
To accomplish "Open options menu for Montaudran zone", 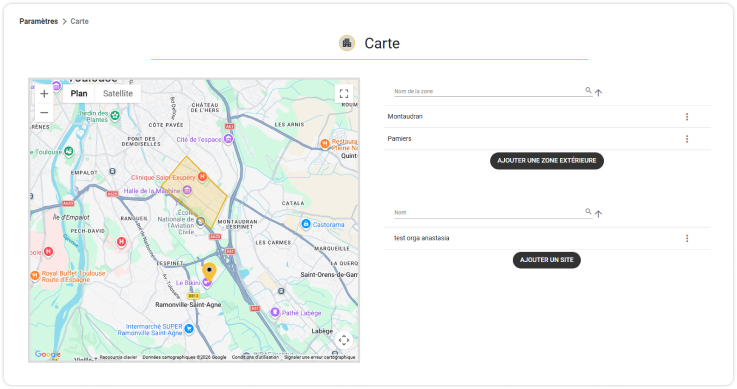I will [687, 117].
